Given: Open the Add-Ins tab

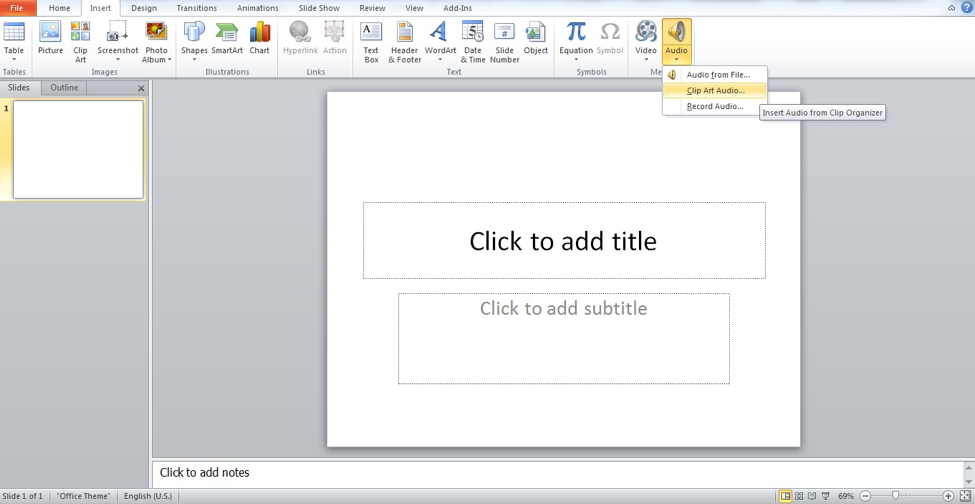Looking at the screenshot, I should click(x=457, y=8).
